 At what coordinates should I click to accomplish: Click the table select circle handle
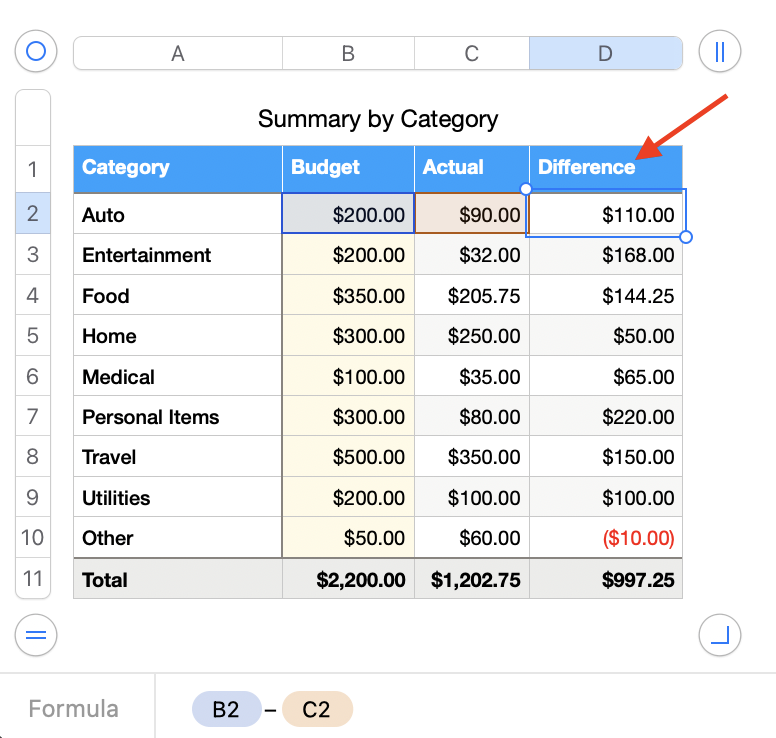coord(36,52)
